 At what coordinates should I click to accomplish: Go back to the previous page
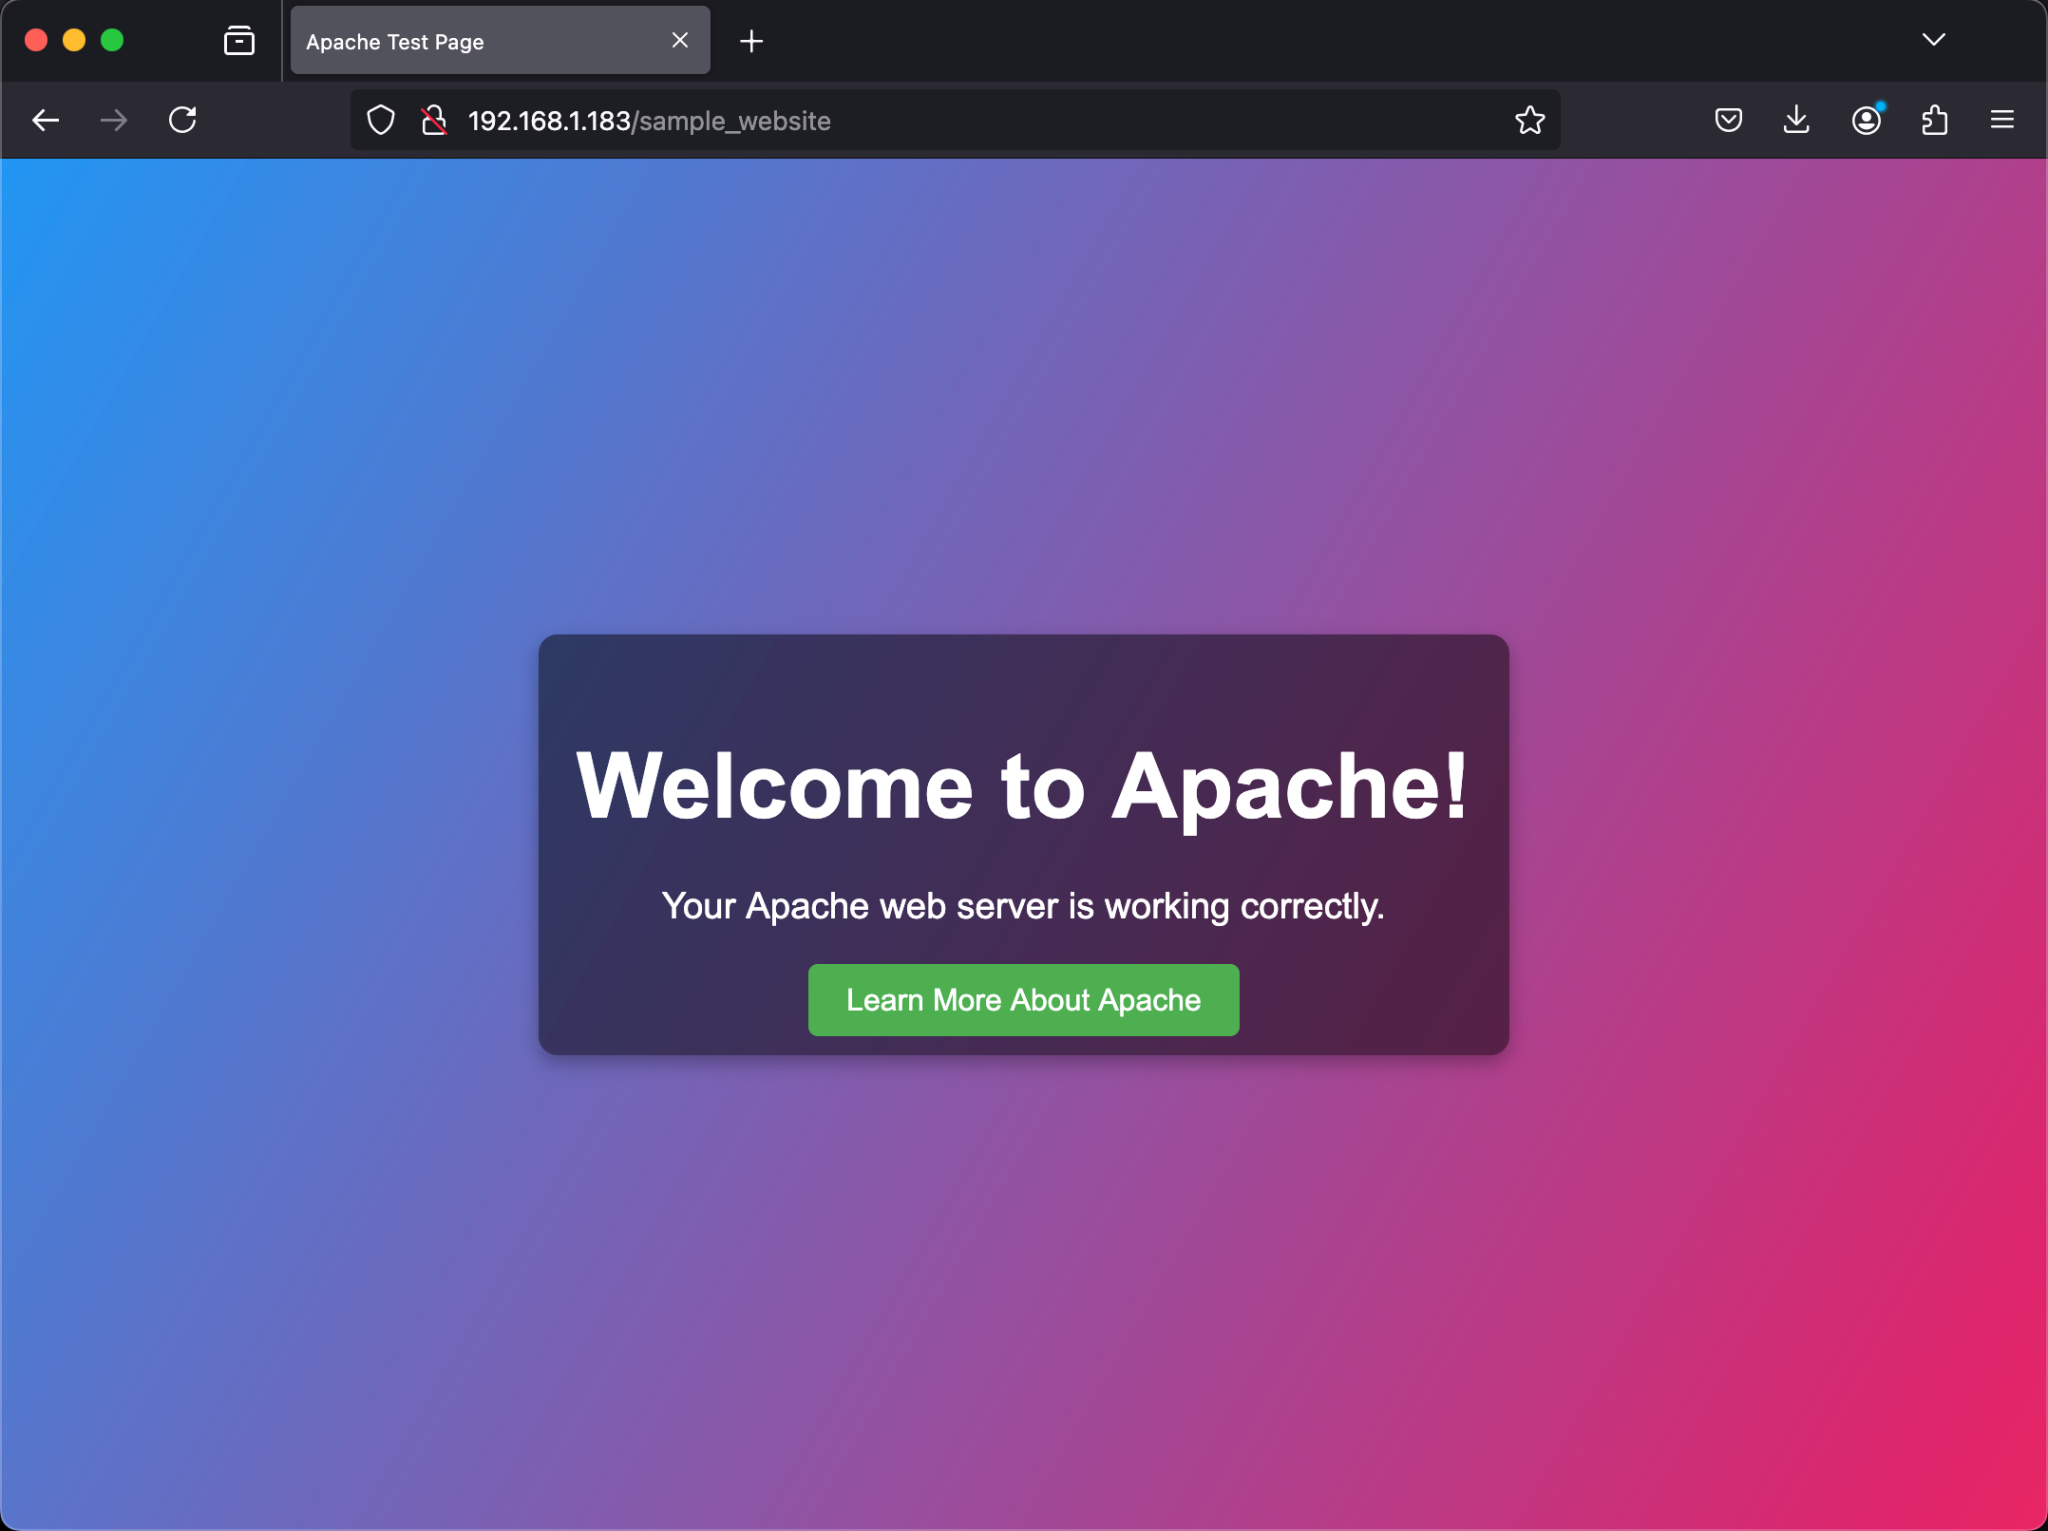coord(46,121)
